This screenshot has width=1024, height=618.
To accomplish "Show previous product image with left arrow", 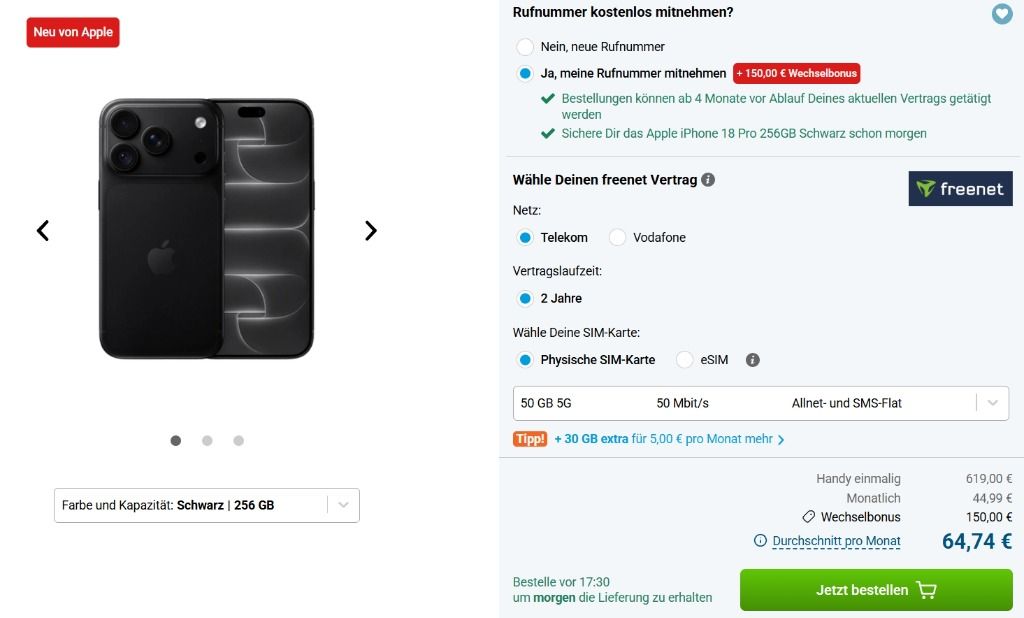I will click(x=43, y=230).
